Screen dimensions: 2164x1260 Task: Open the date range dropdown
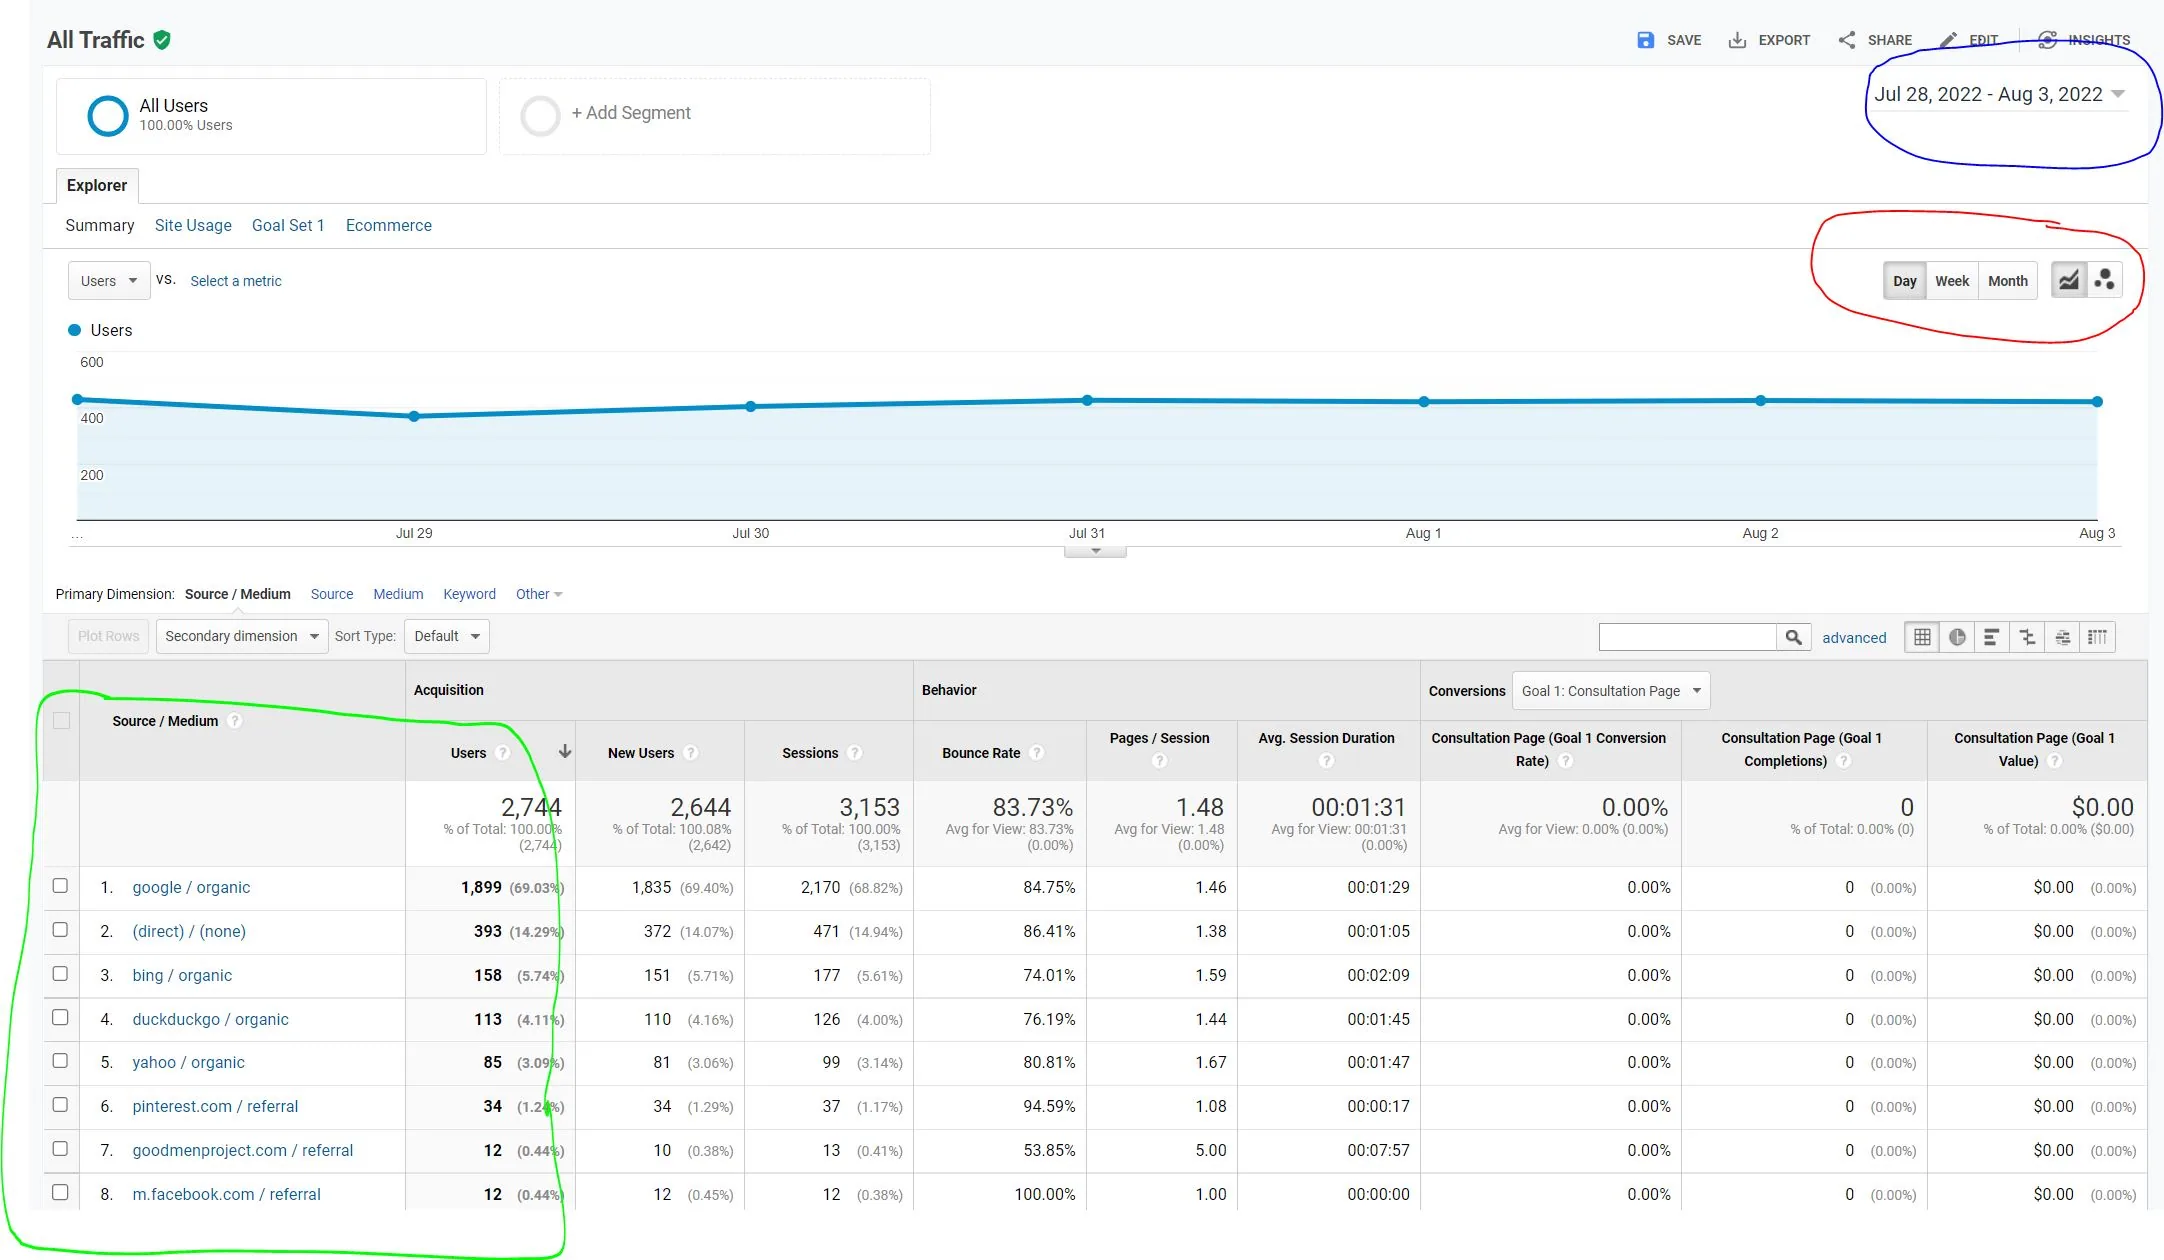1999,94
